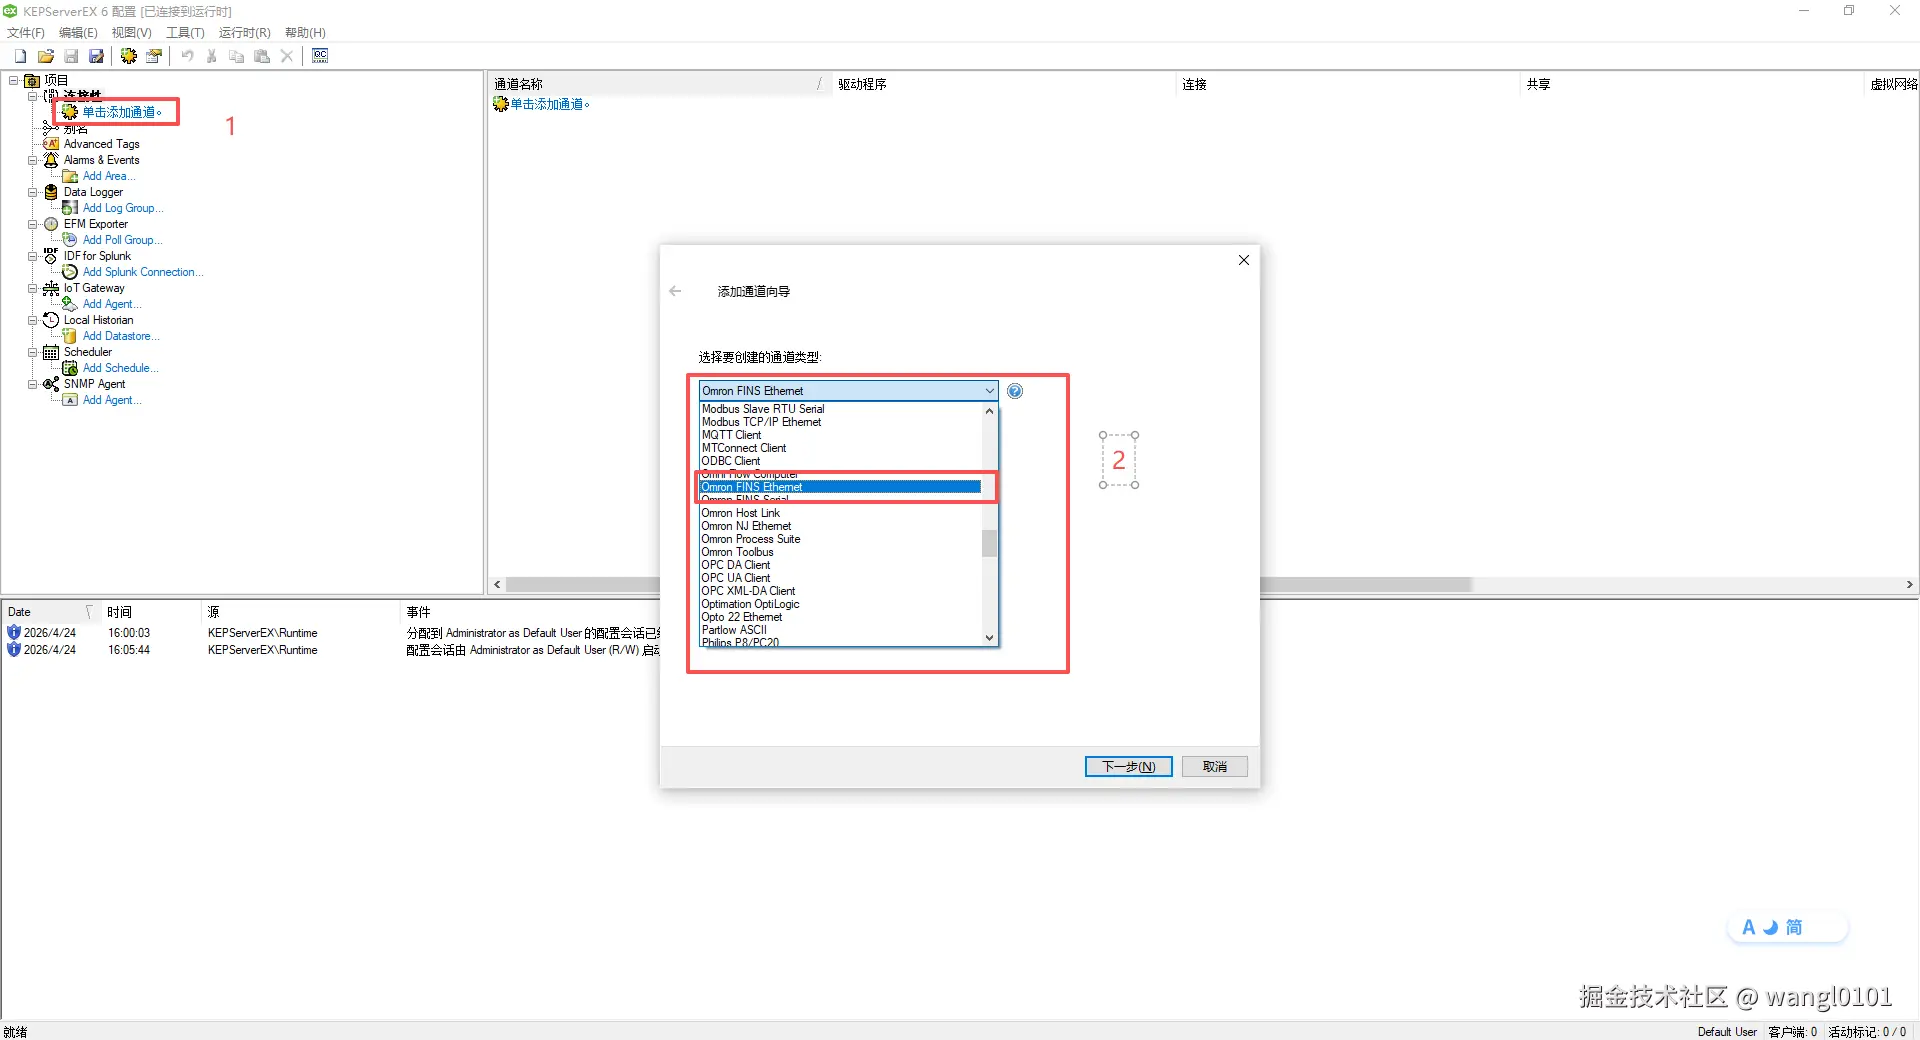The image size is (1920, 1040).
Task: Collapse the IoT Gateway node
Action: tap(33, 288)
